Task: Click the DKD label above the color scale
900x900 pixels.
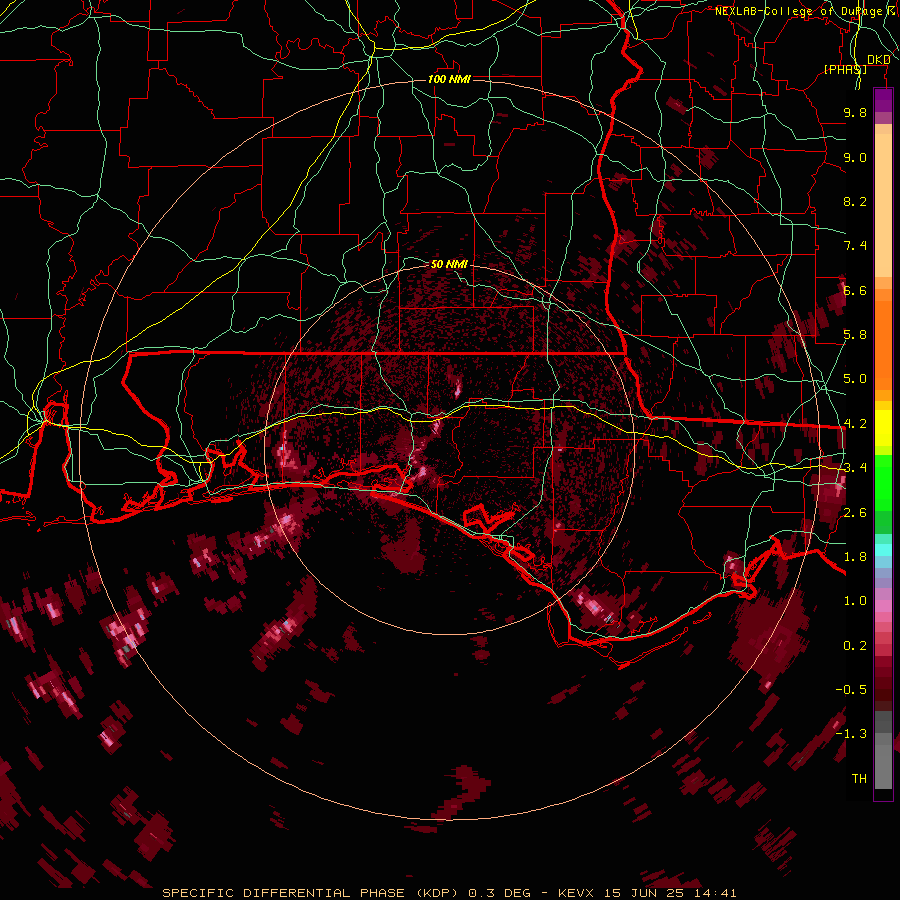Action: [879, 60]
